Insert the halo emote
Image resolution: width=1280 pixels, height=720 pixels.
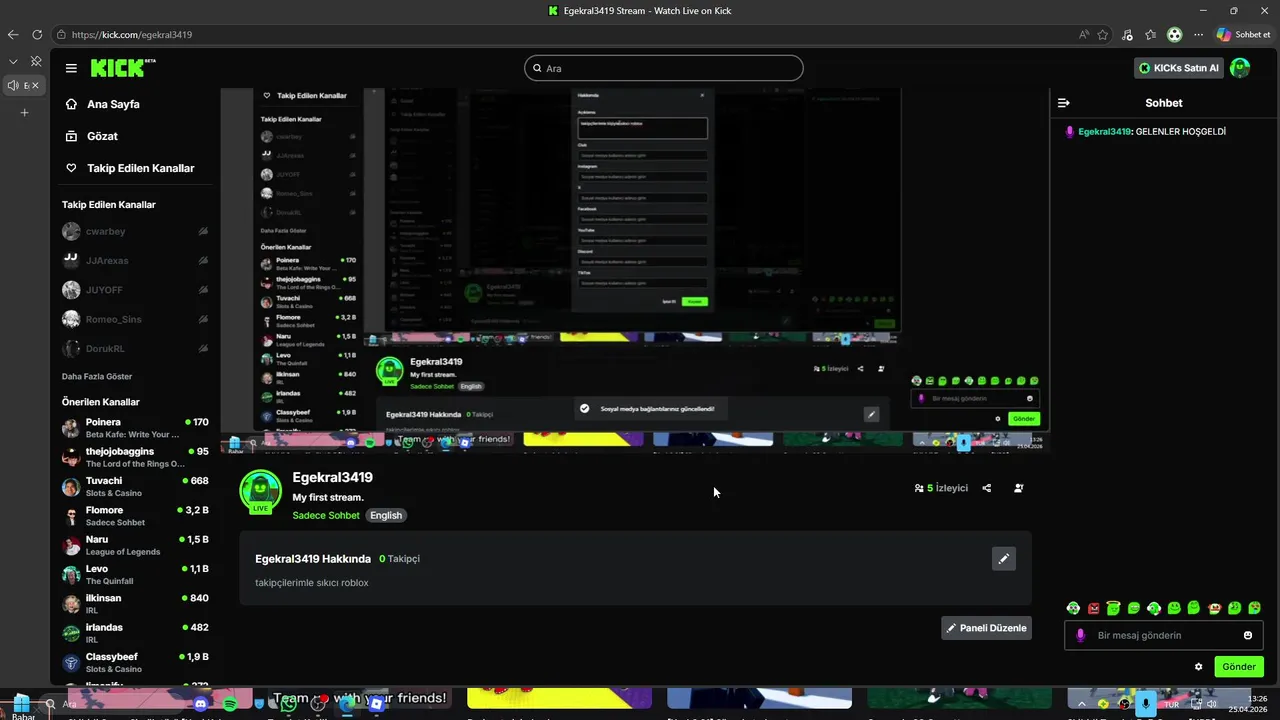pyautogui.click(x=1113, y=608)
